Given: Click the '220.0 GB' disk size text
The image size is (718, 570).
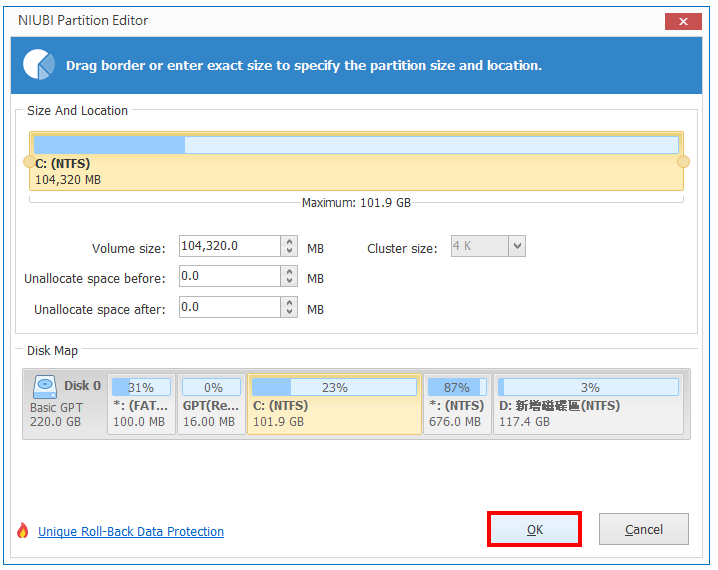Looking at the screenshot, I should pyautogui.click(x=55, y=422).
